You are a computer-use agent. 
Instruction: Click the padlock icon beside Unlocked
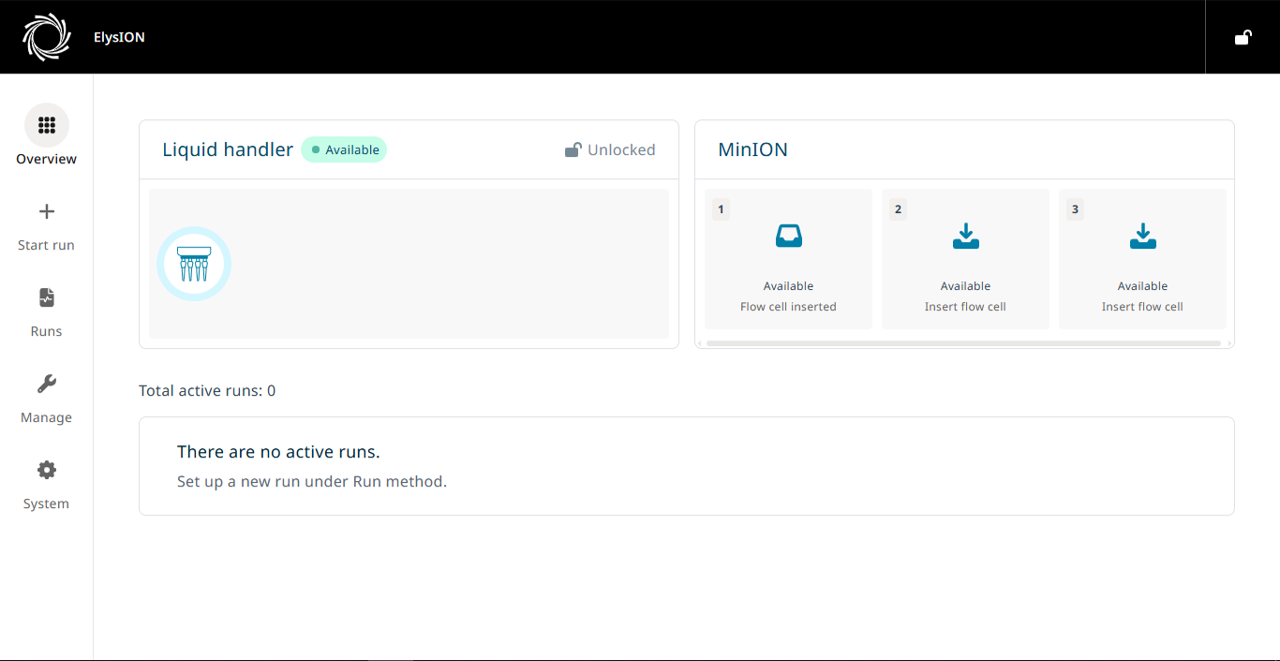click(x=573, y=150)
